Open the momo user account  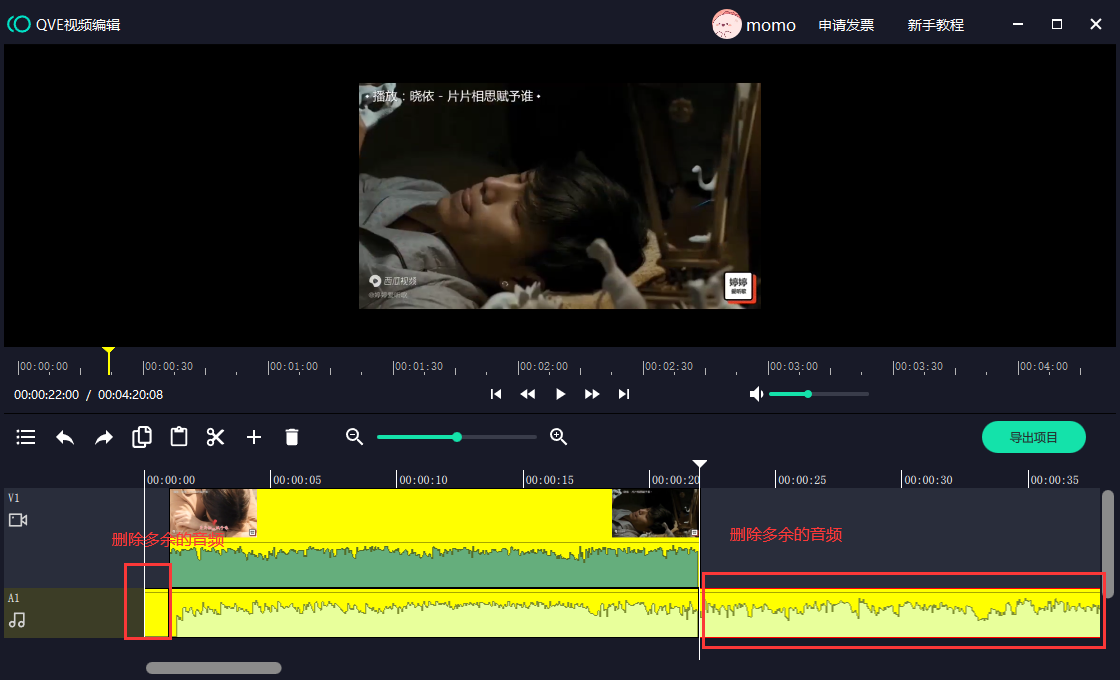point(754,25)
